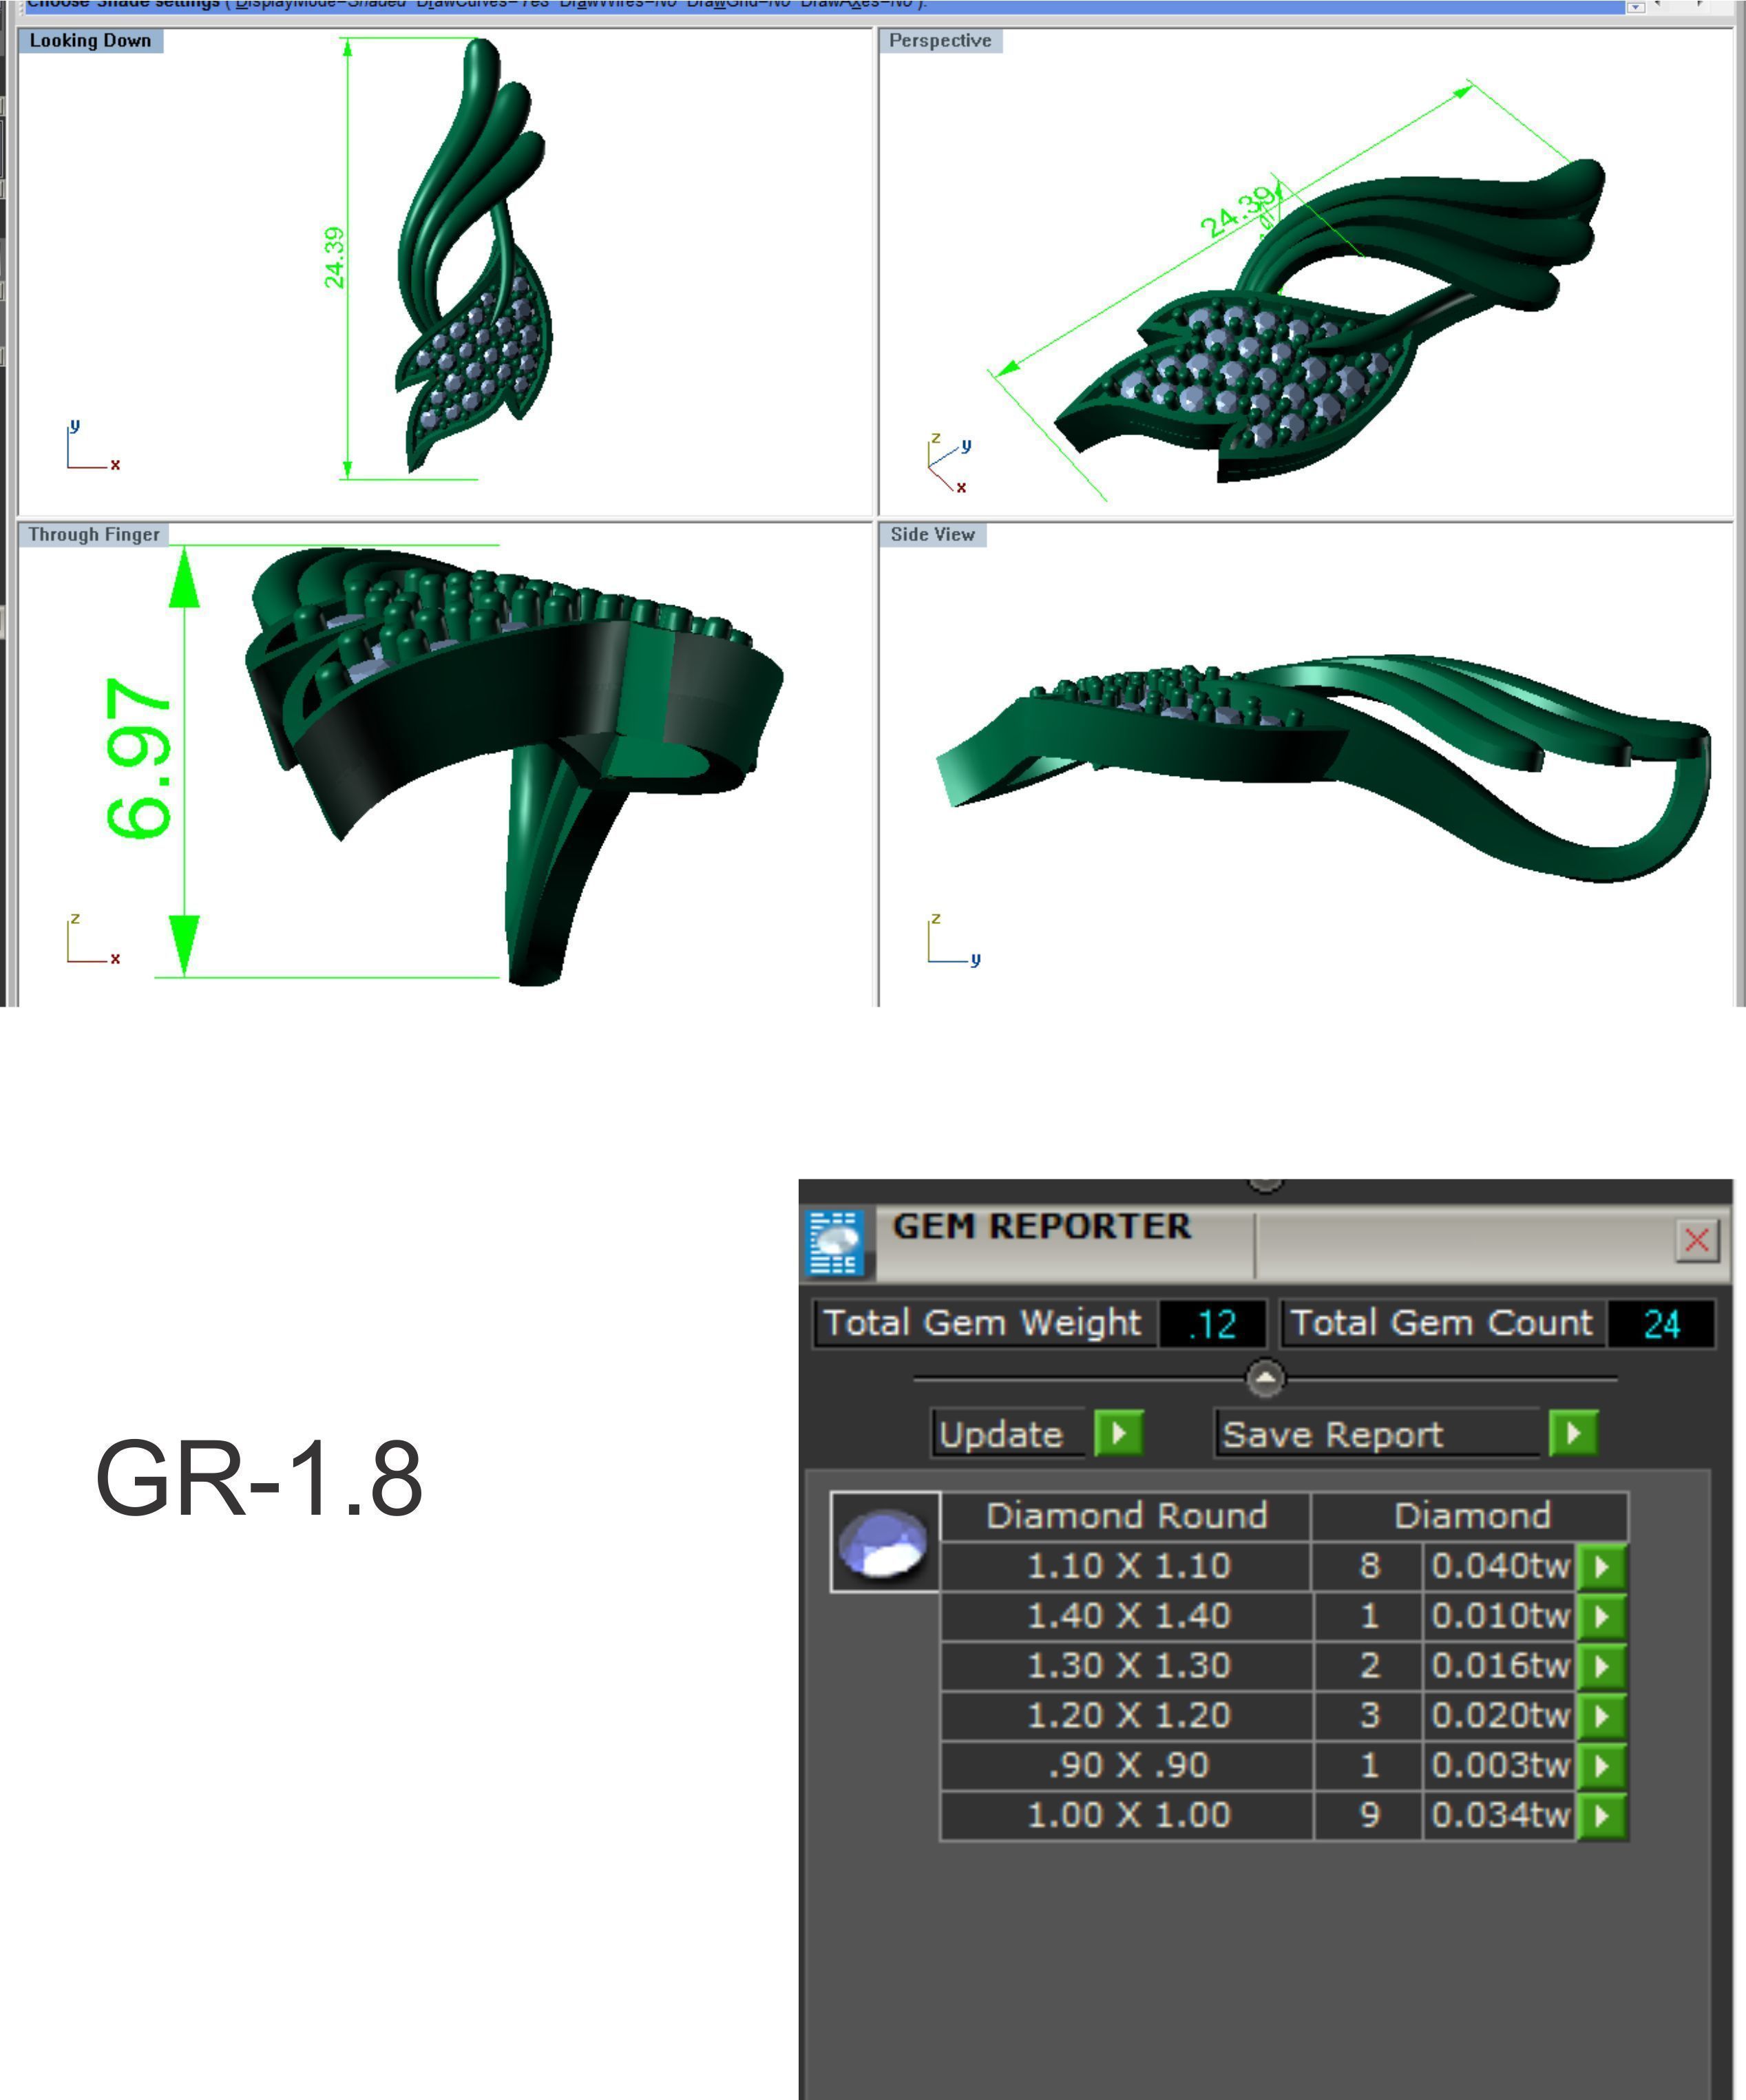Select the Through Finger viewport label
Image resolution: width=1746 pixels, height=2100 pixels.
[94, 534]
